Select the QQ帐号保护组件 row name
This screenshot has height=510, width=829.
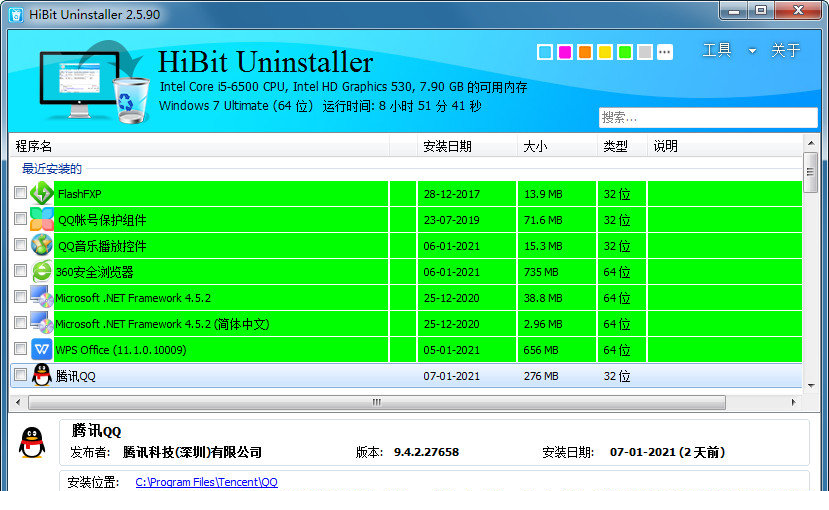coord(102,220)
